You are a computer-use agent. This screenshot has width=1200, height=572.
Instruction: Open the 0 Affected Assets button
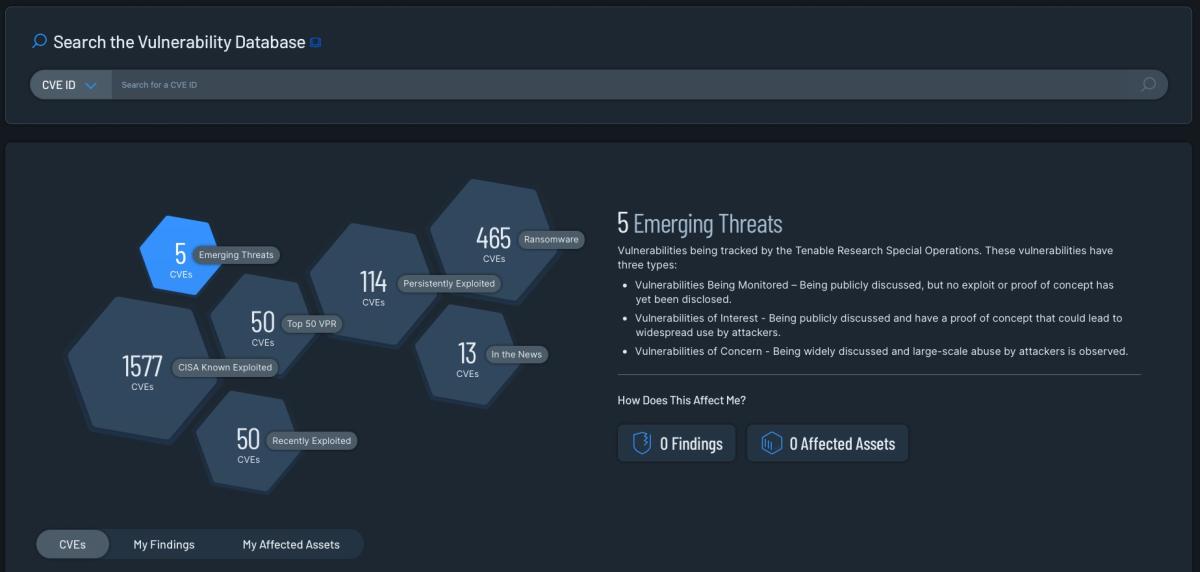click(x=828, y=443)
